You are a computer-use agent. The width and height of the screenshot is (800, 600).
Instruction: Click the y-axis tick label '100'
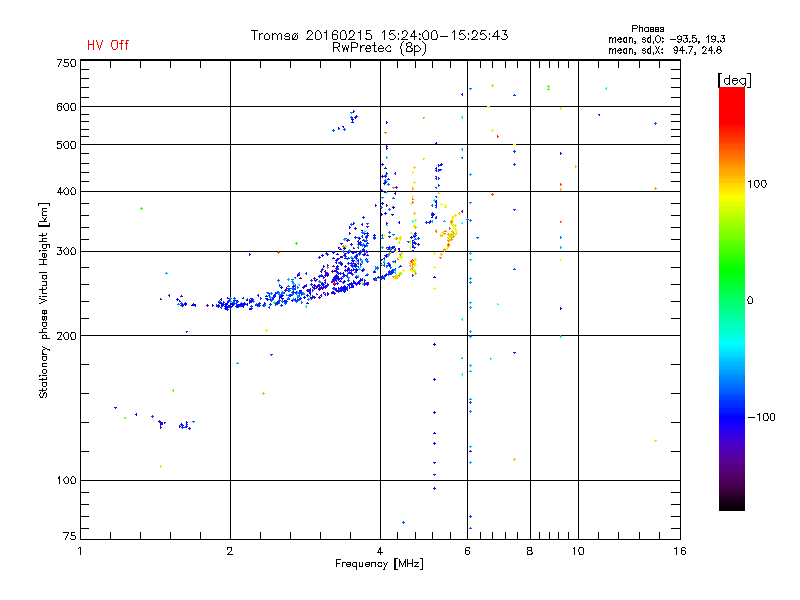point(66,480)
